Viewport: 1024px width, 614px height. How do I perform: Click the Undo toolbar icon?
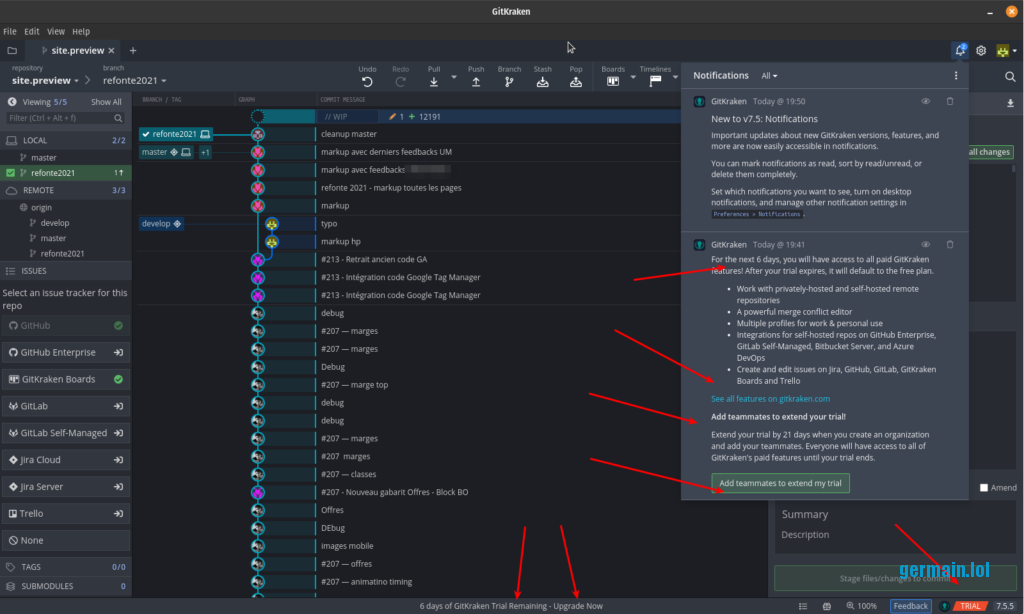pos(367,81)
